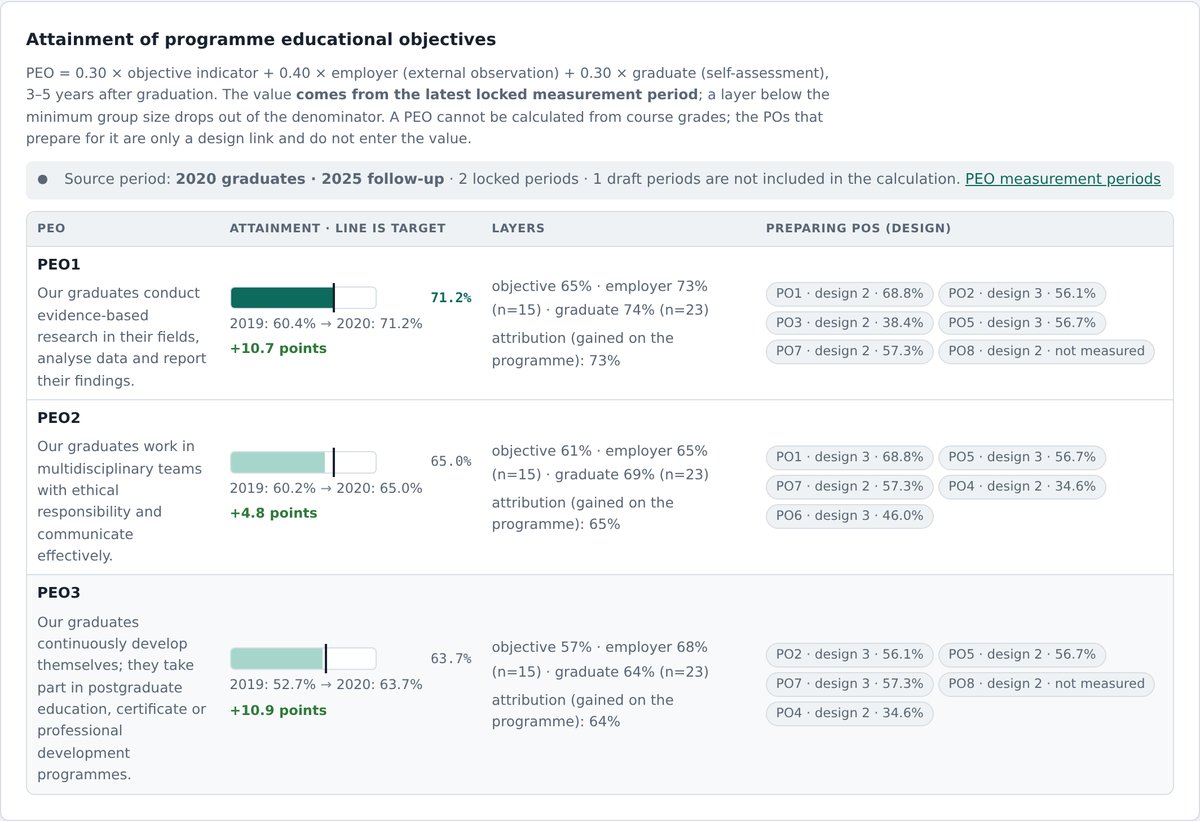Select PO5 · design 2 · 56.7% chip
1200x821 pixels.
click(1022, 655)
